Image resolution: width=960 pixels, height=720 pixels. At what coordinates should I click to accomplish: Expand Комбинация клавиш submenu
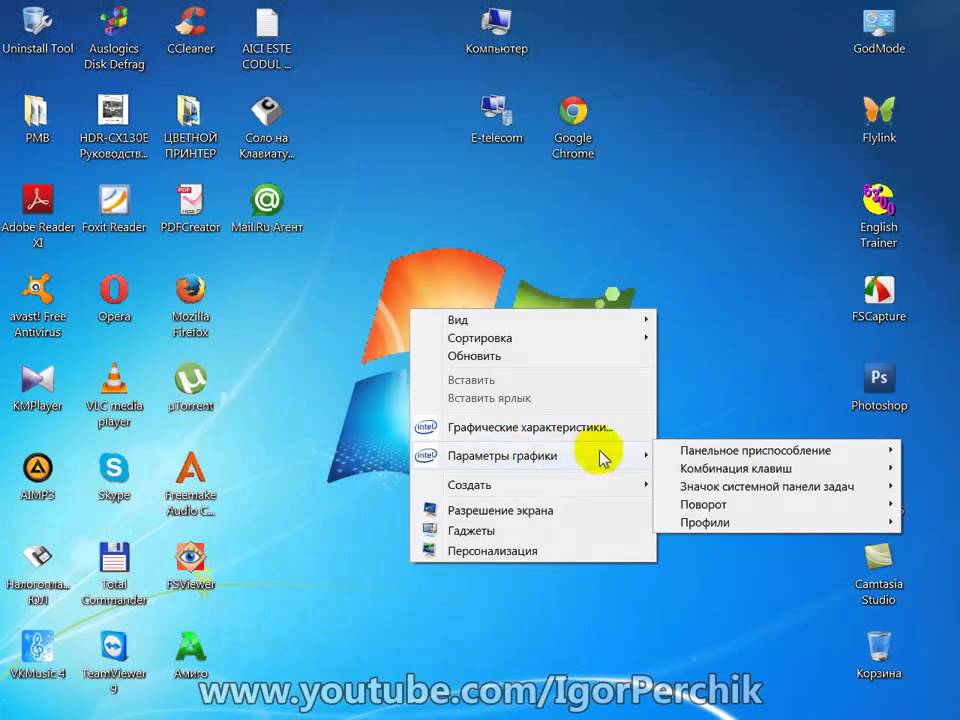click(x=778, y=468)
